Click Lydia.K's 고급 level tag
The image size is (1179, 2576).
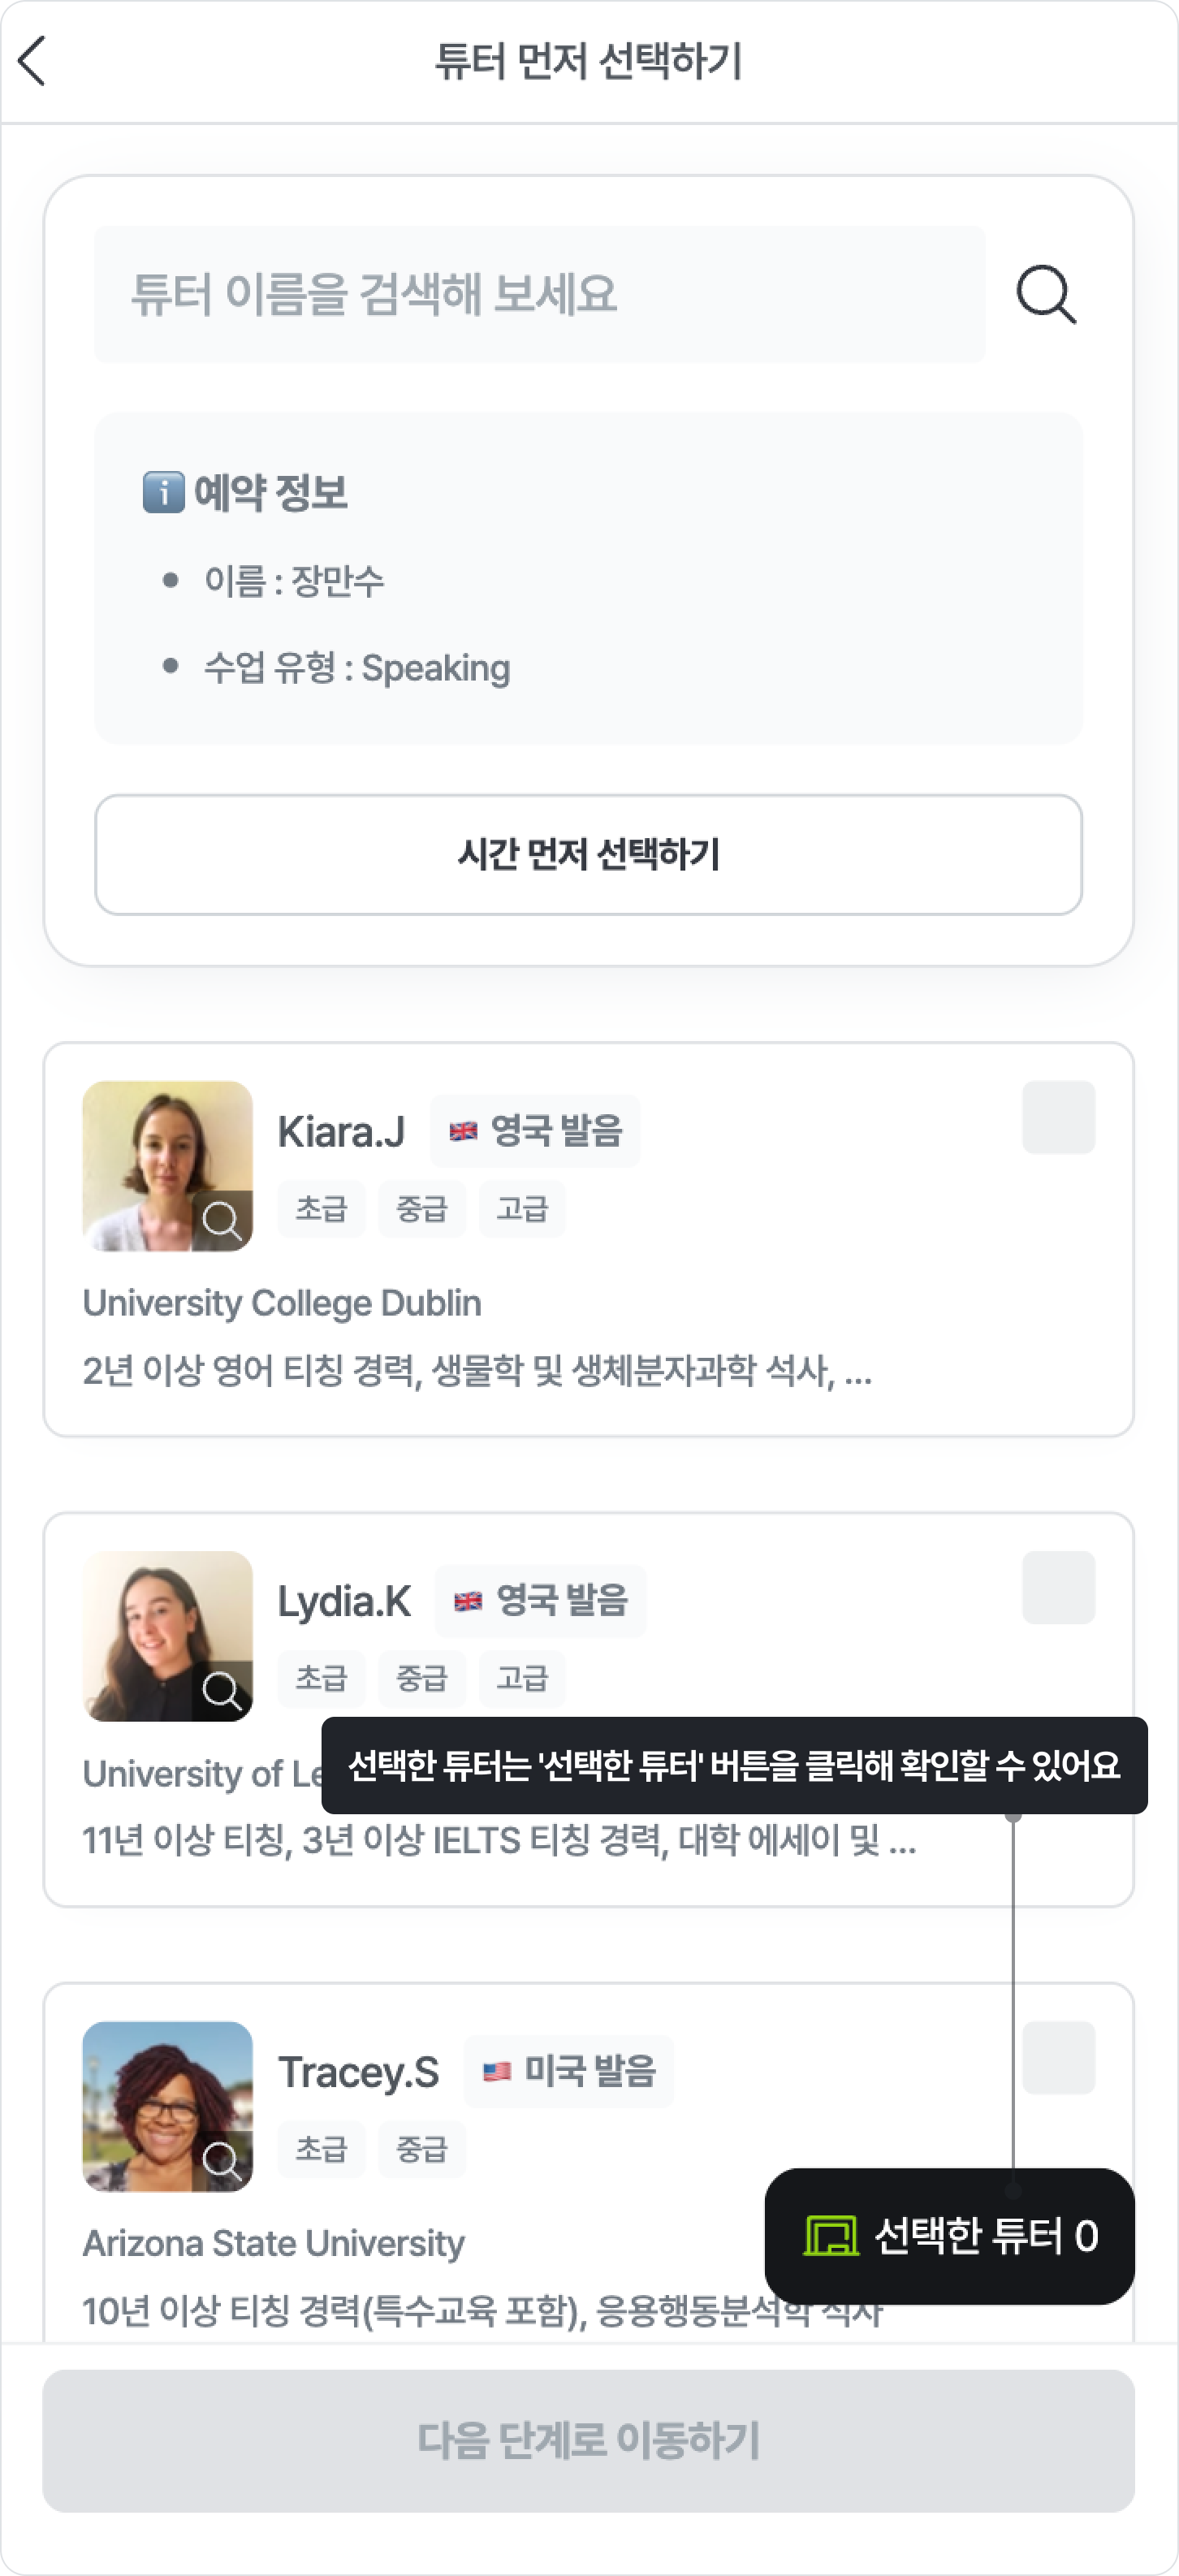(x=522, y=1678)
